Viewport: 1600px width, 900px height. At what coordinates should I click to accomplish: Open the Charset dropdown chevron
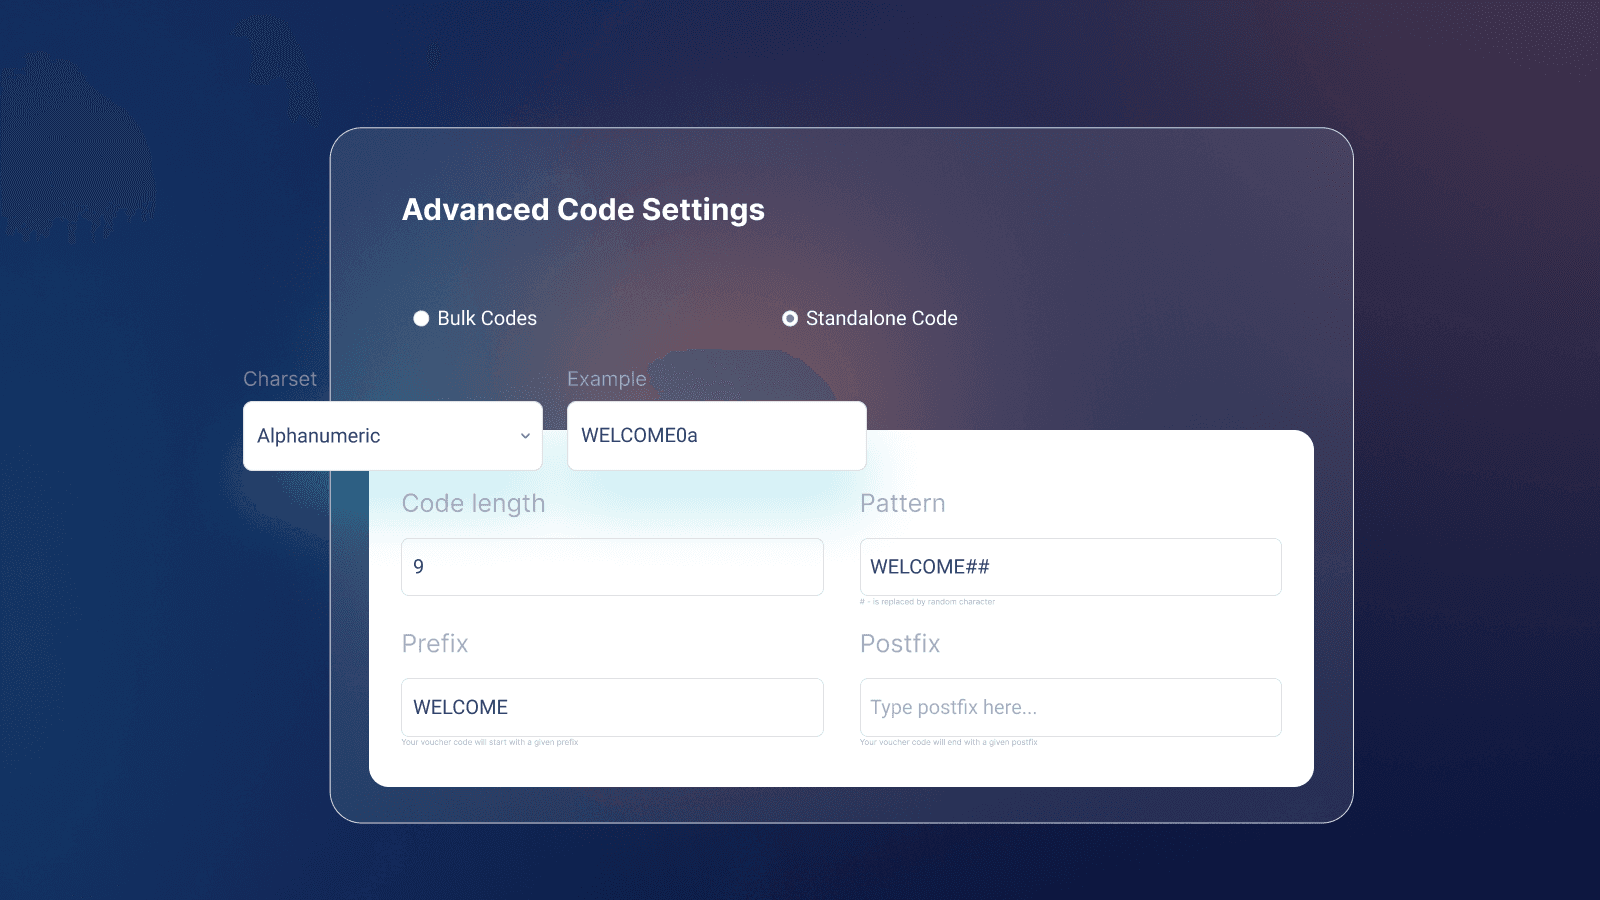[526, 436]
